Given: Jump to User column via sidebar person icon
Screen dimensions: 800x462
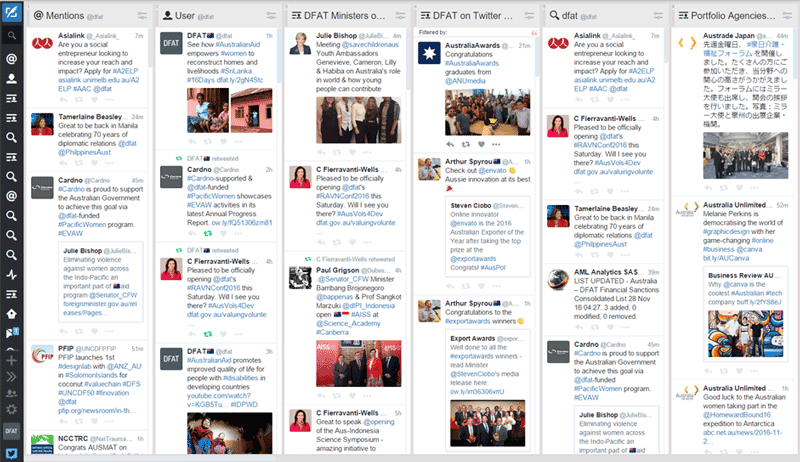Looking at the screenshot, I should [x=11, y=79].
